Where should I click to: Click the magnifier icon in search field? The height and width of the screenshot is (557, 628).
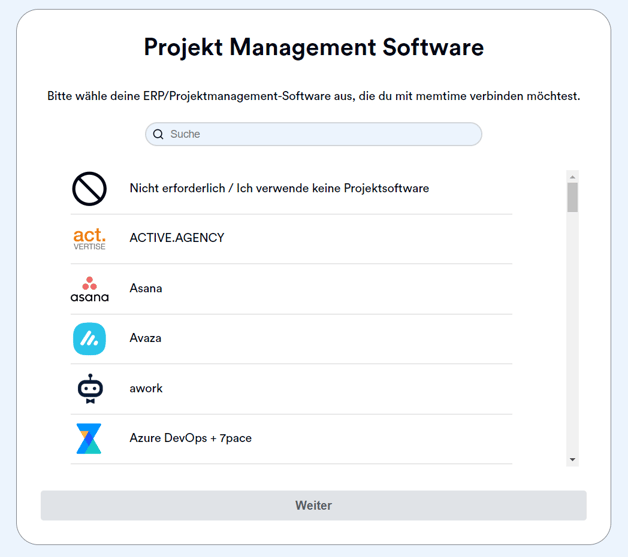click(158, 134)
